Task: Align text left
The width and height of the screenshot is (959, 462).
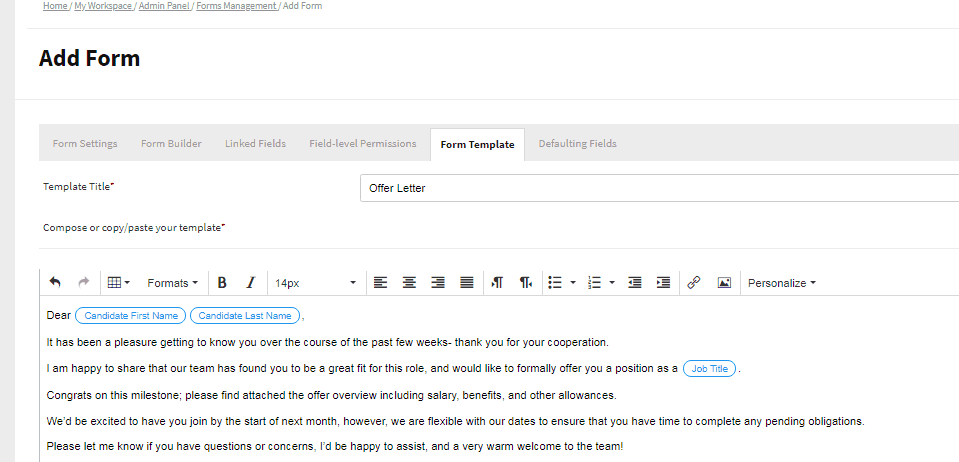Action: [380, 283]
